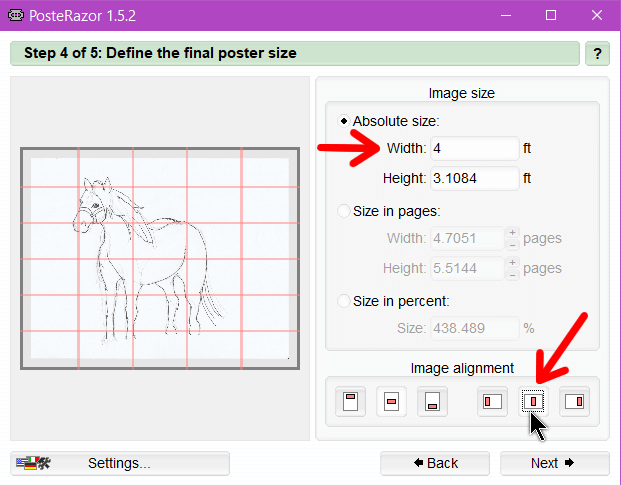Maximize the PosteRazor window
This screenshot has height=485, width=621.
[551, 15]
